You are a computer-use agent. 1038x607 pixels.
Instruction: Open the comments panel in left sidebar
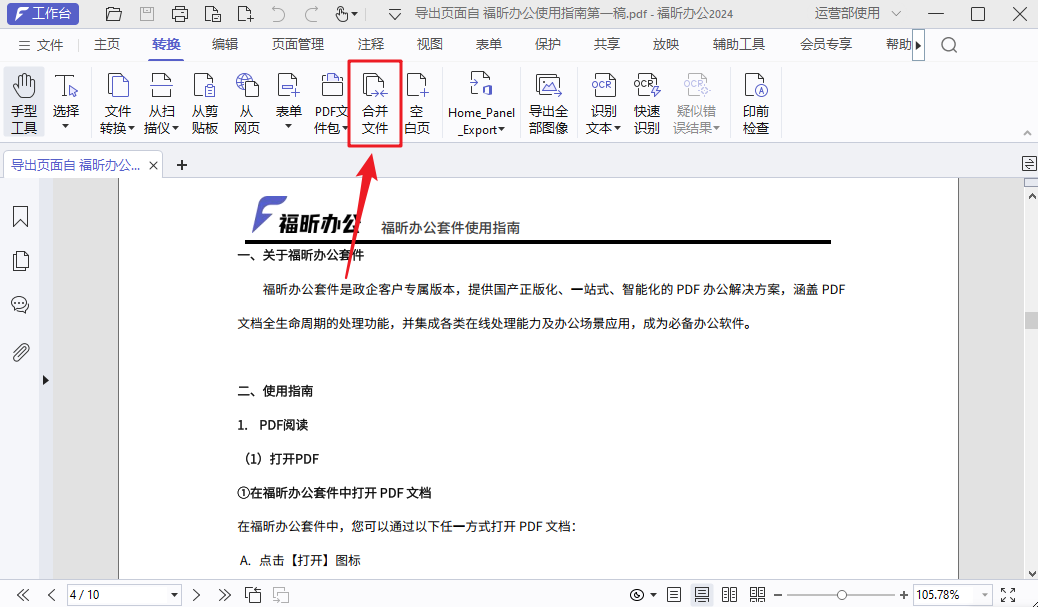click(x=21, y=305)
